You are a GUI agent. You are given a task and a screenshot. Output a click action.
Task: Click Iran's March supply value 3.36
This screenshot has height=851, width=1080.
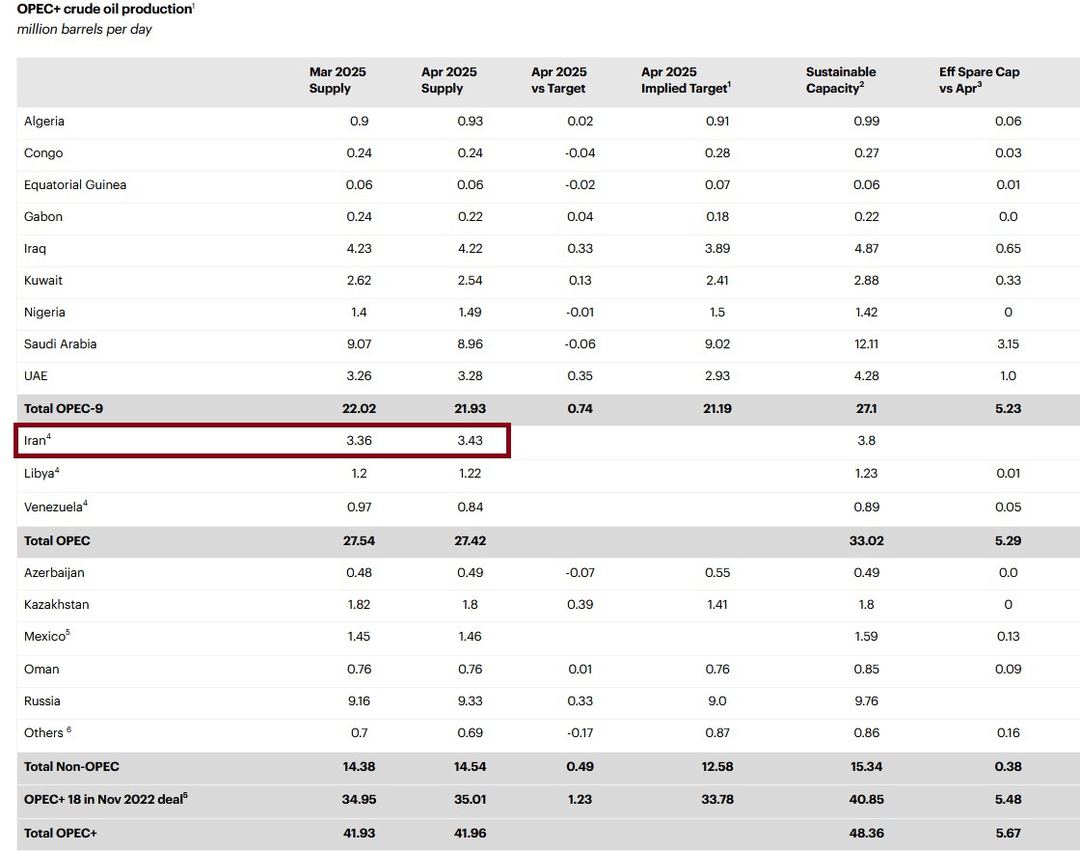click(x=358, y=441)
